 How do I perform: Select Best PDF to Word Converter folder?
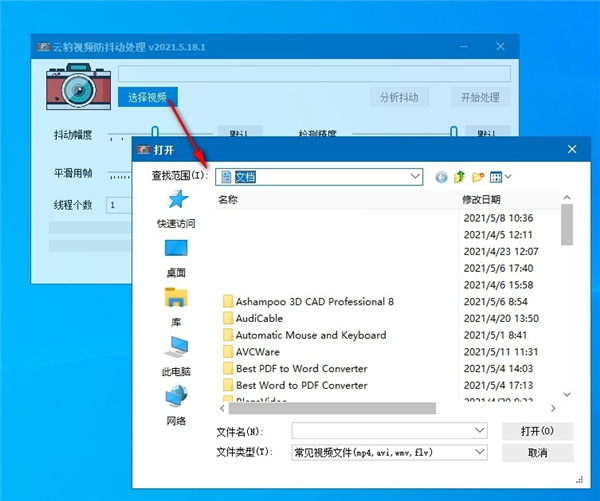tap(295, 369)
